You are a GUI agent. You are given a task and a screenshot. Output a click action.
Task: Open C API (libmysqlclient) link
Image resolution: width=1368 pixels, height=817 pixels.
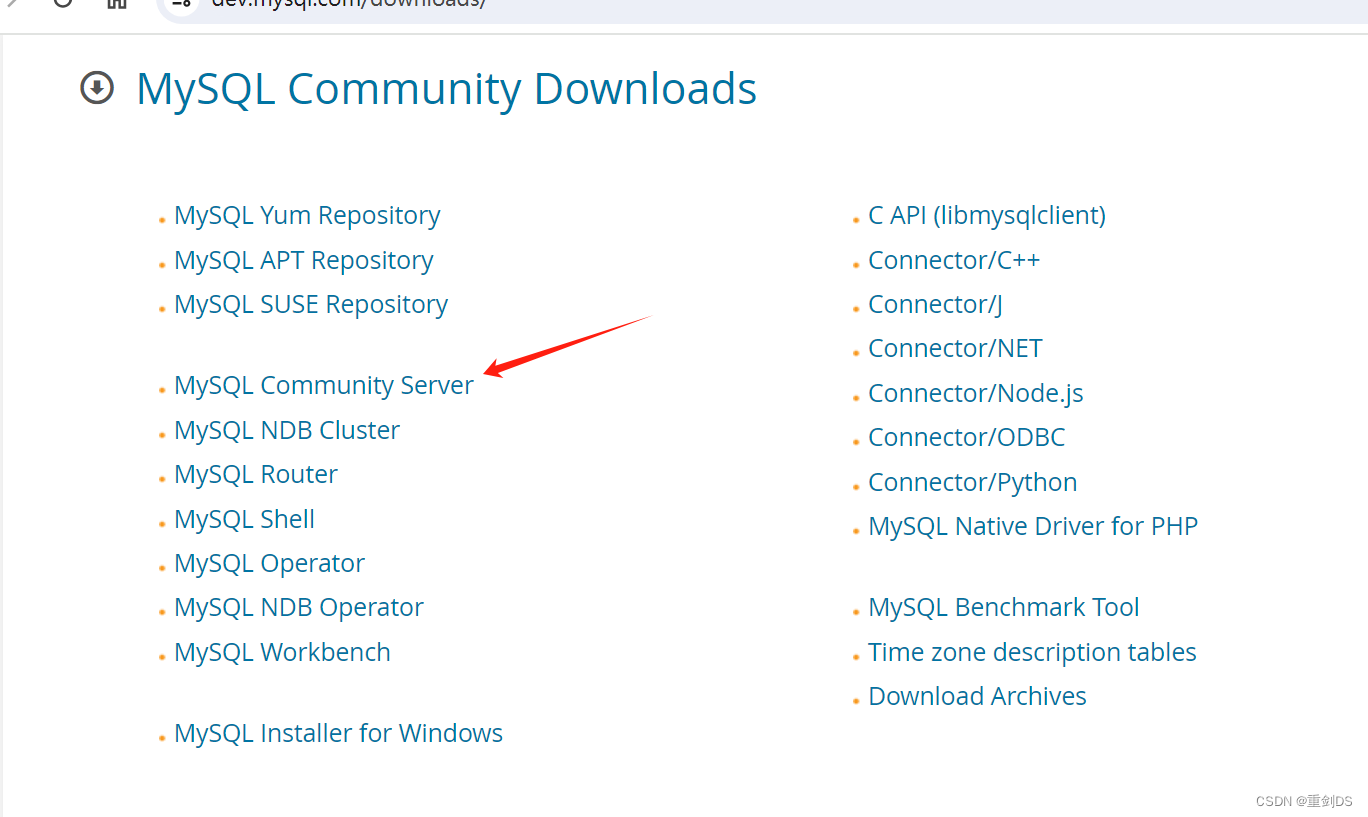[987, 215]
